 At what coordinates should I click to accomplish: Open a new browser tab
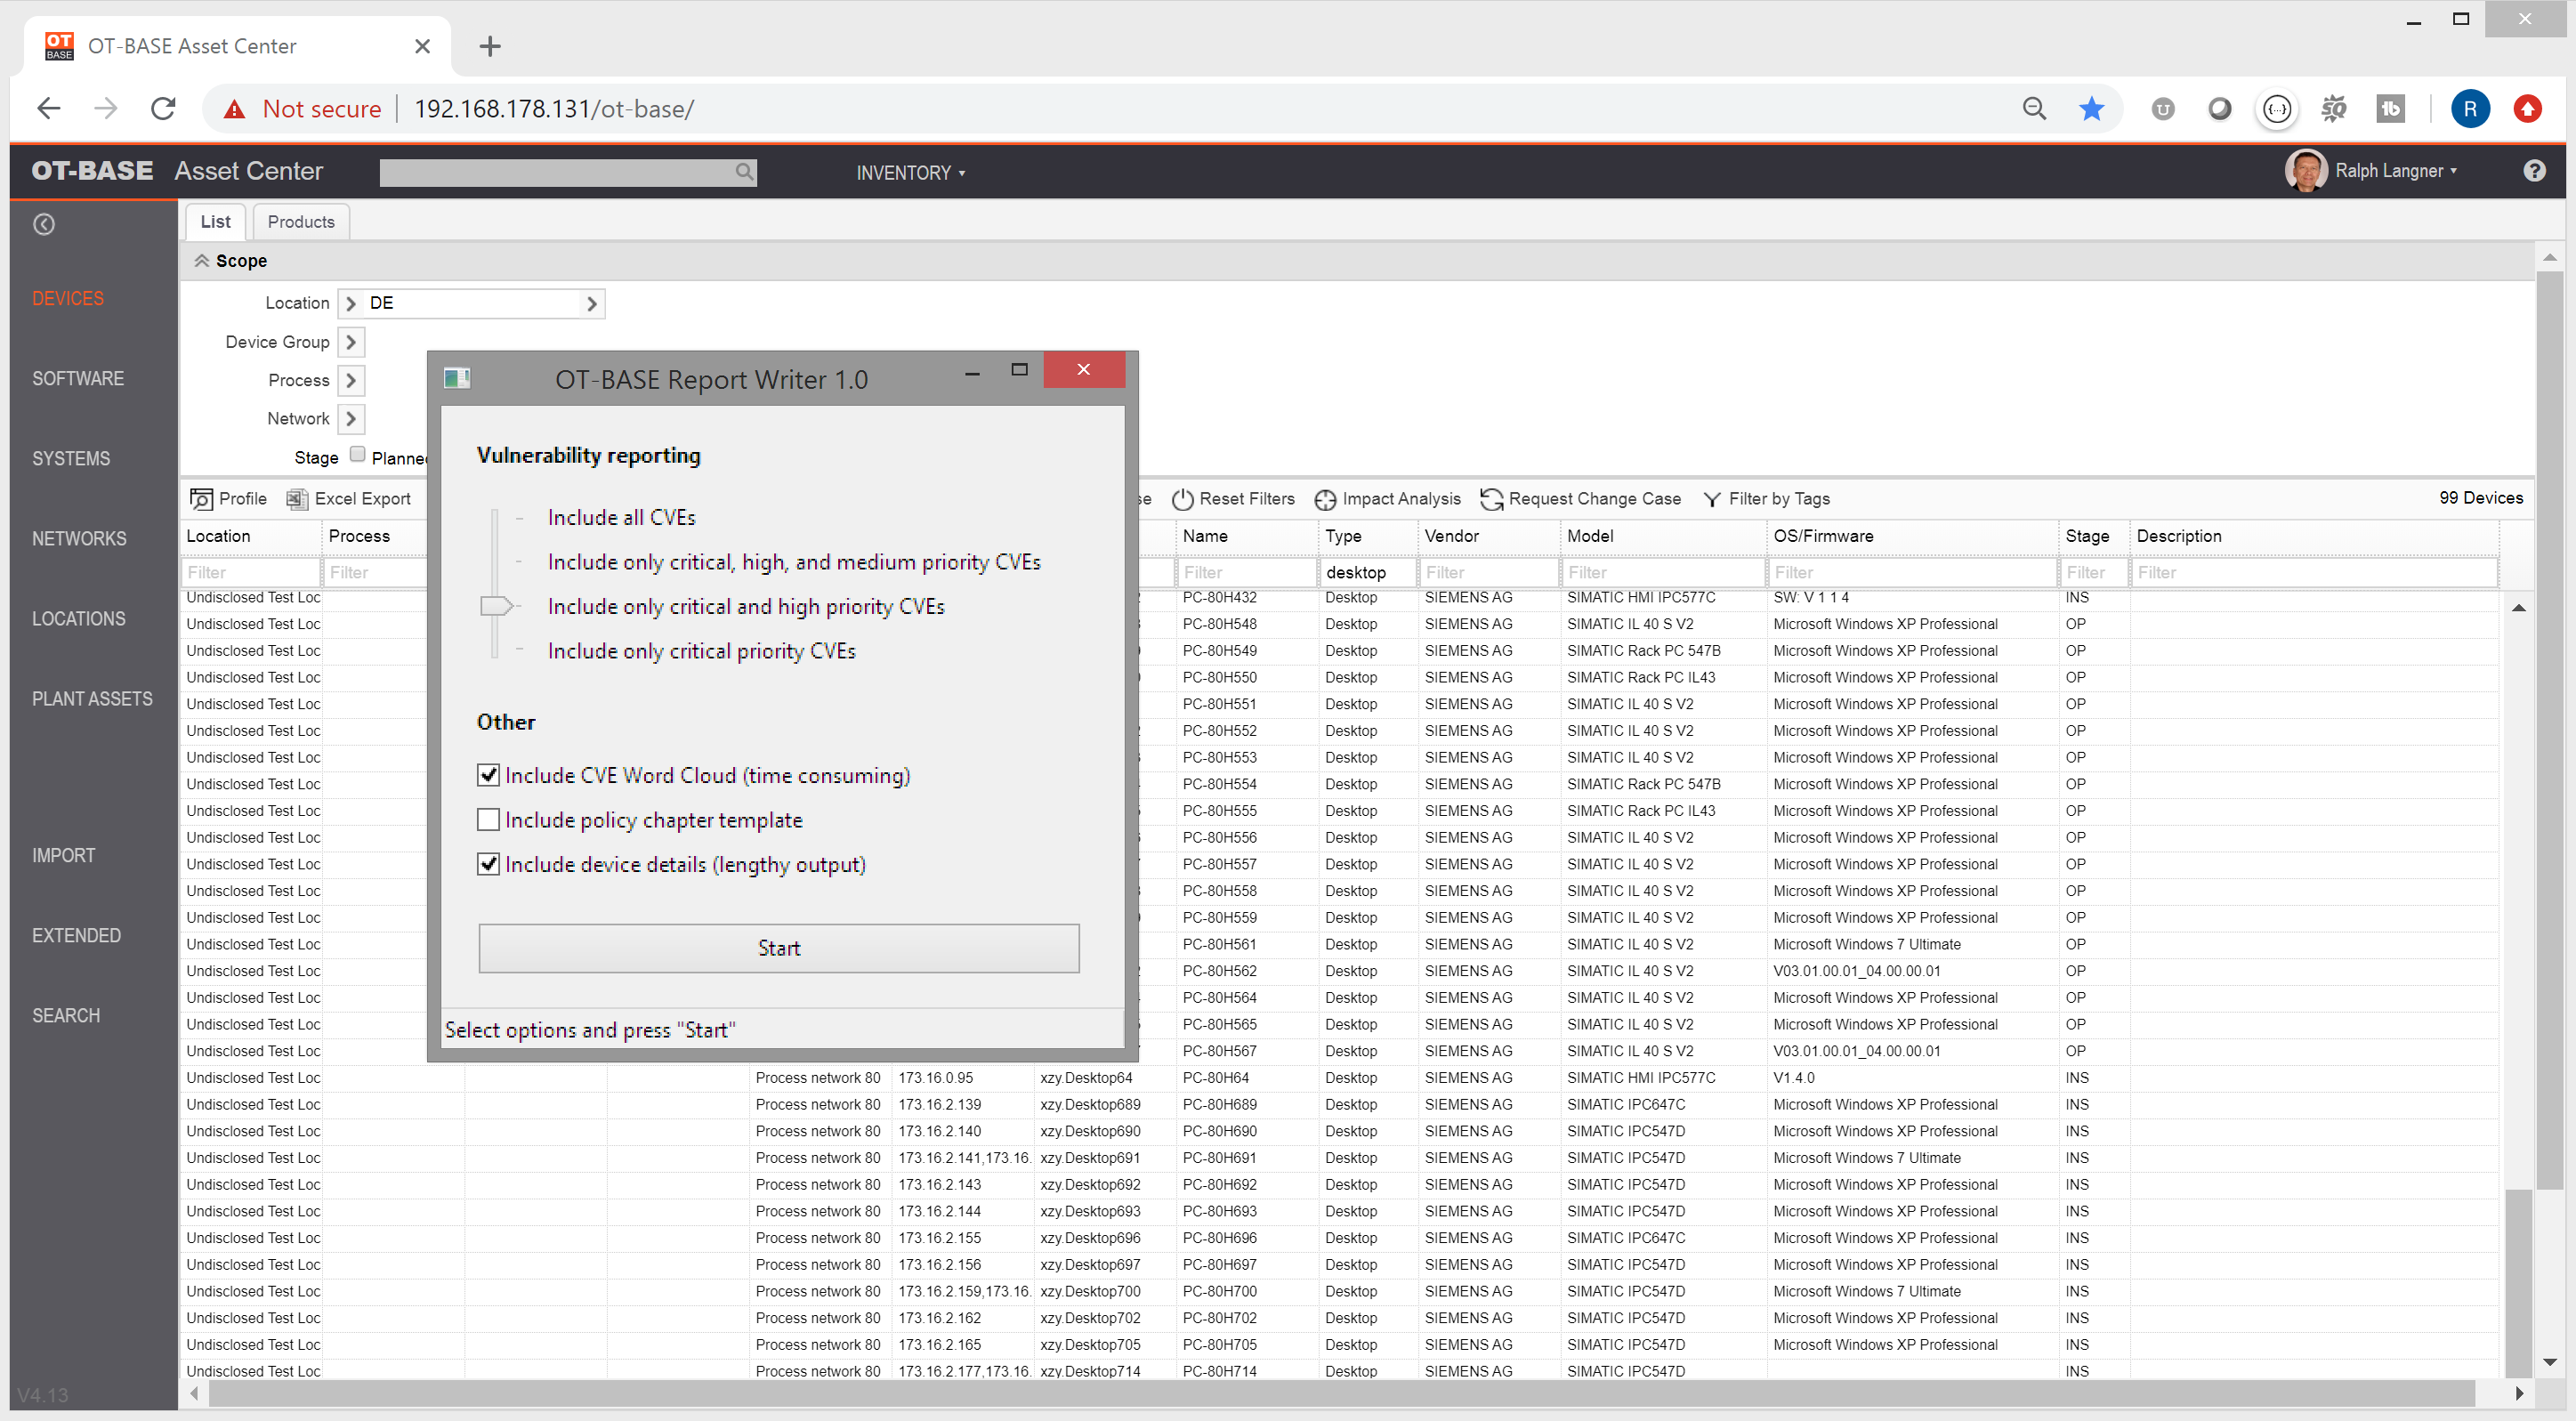(x=489, y=46)
